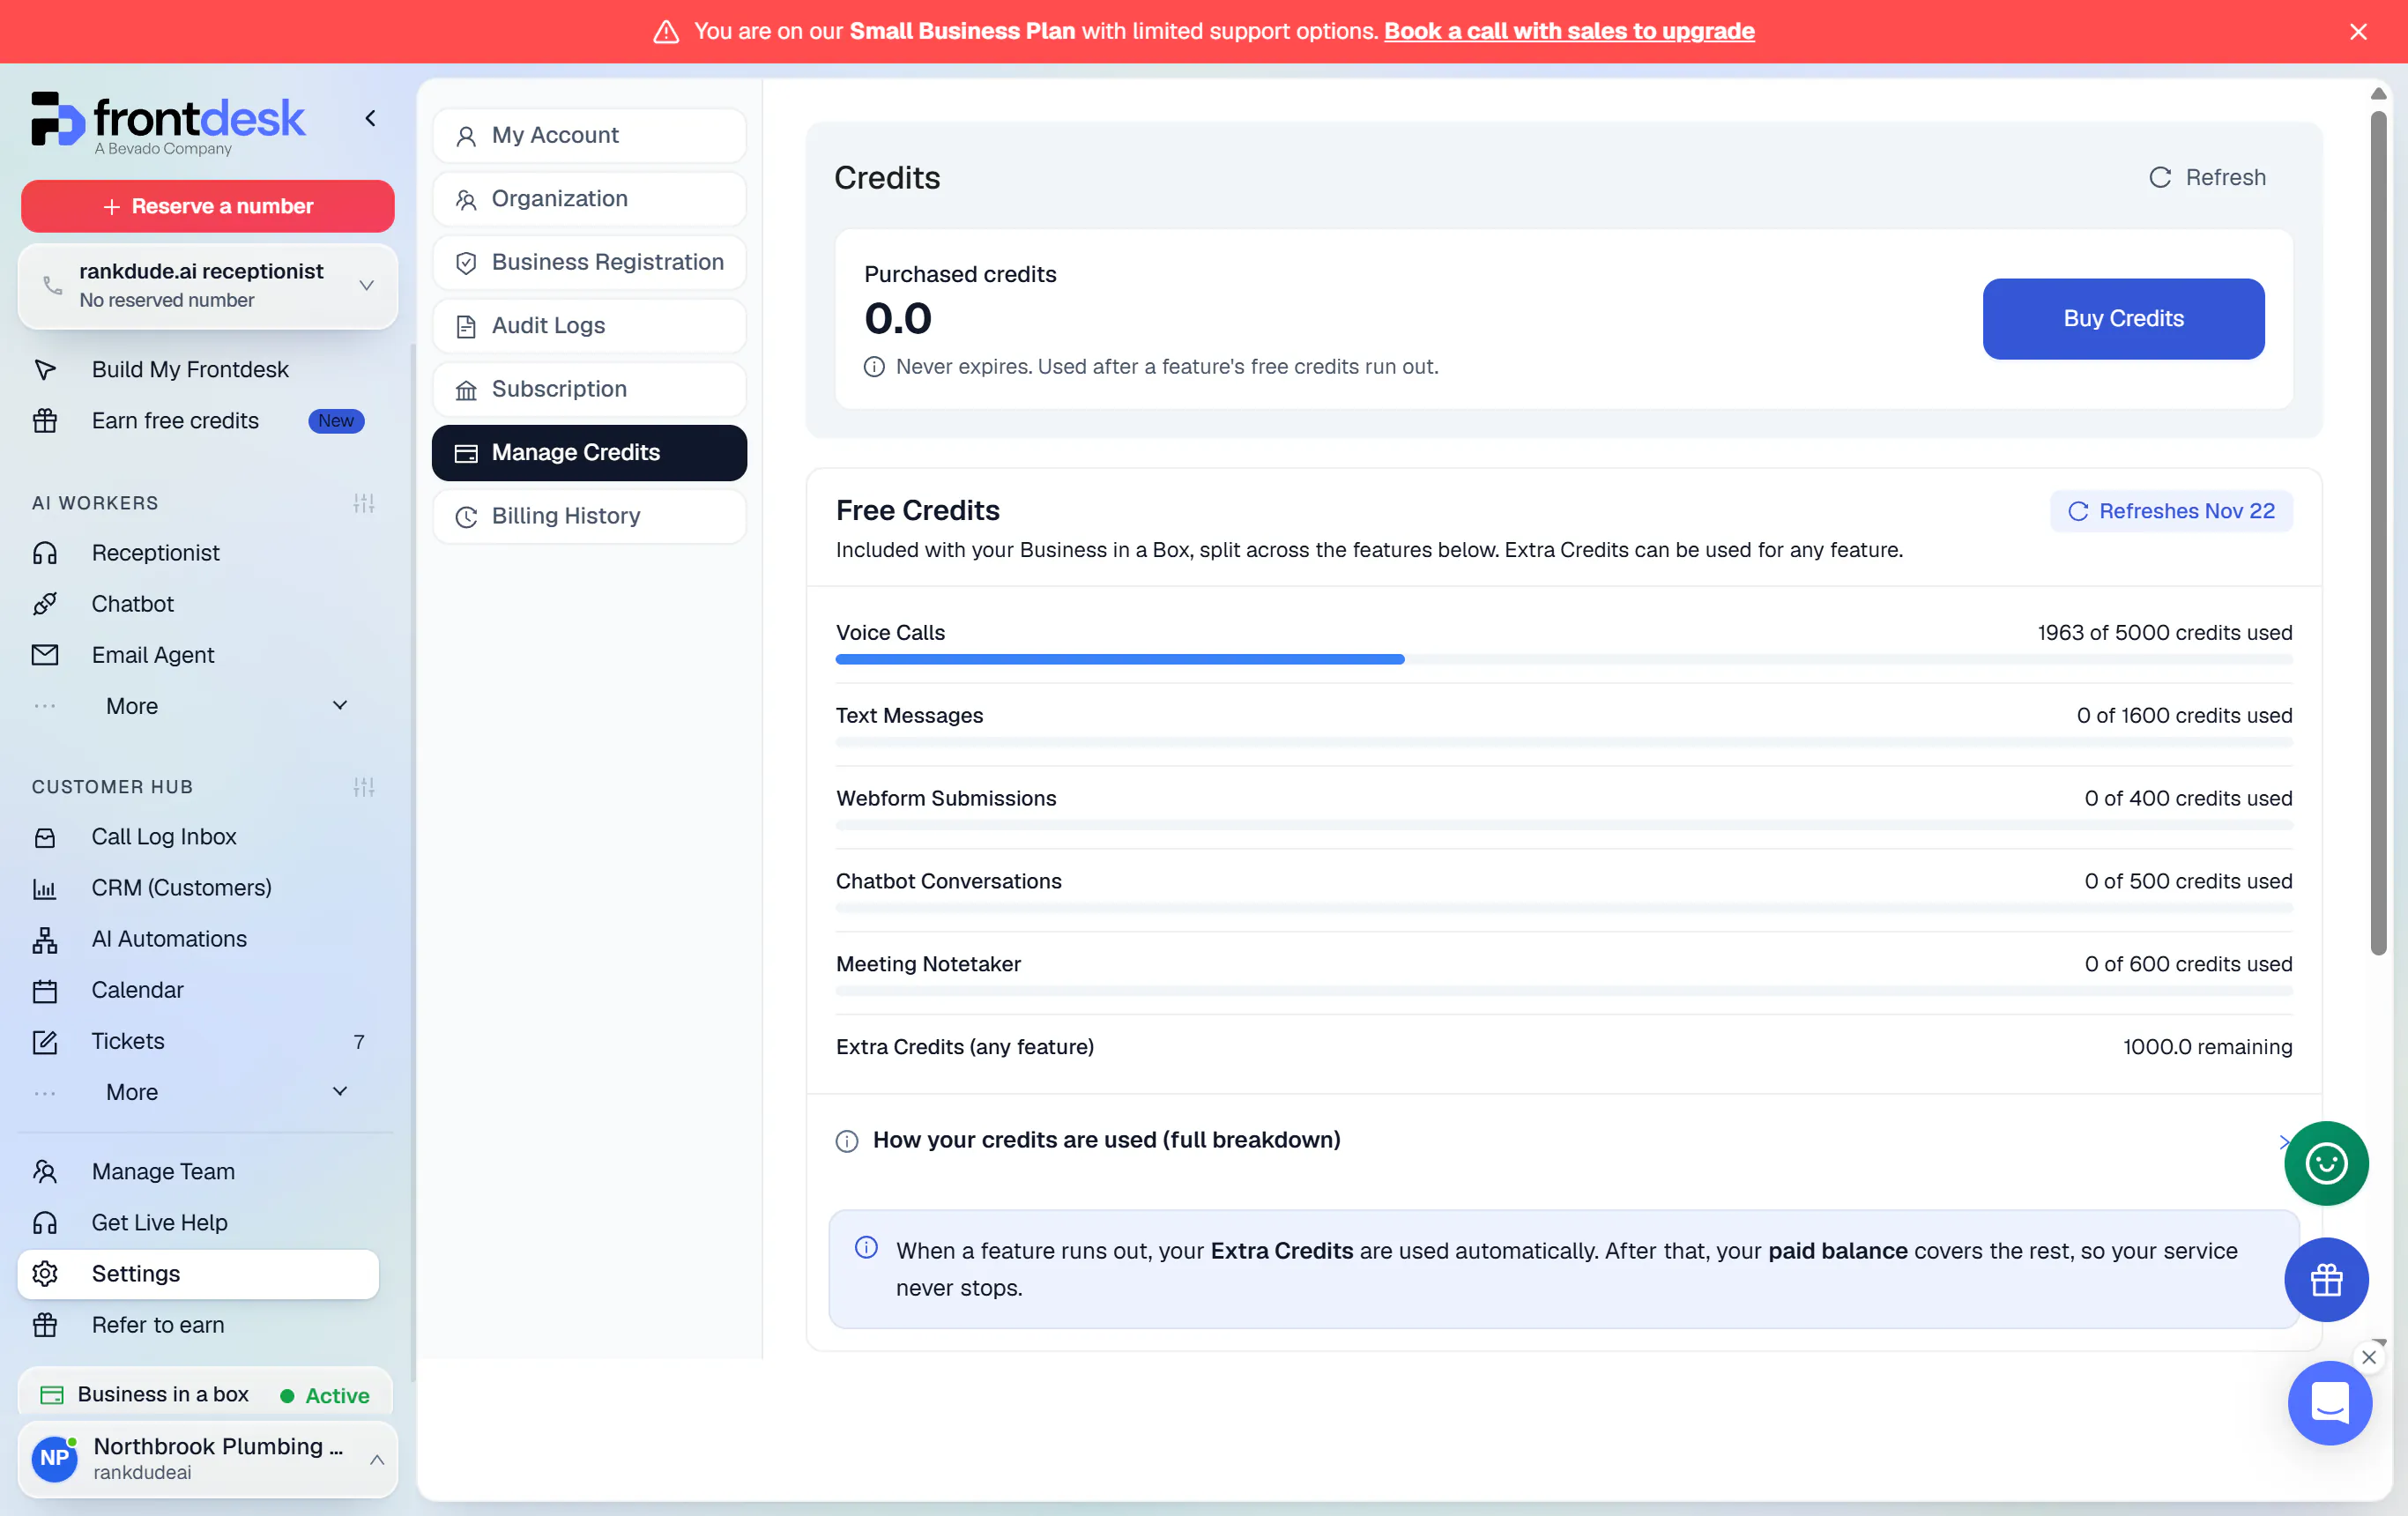The height and width of the screenshot is (1516, 2408).
Task: Follow Book a call with sales link
Action: coord(1569,31)
